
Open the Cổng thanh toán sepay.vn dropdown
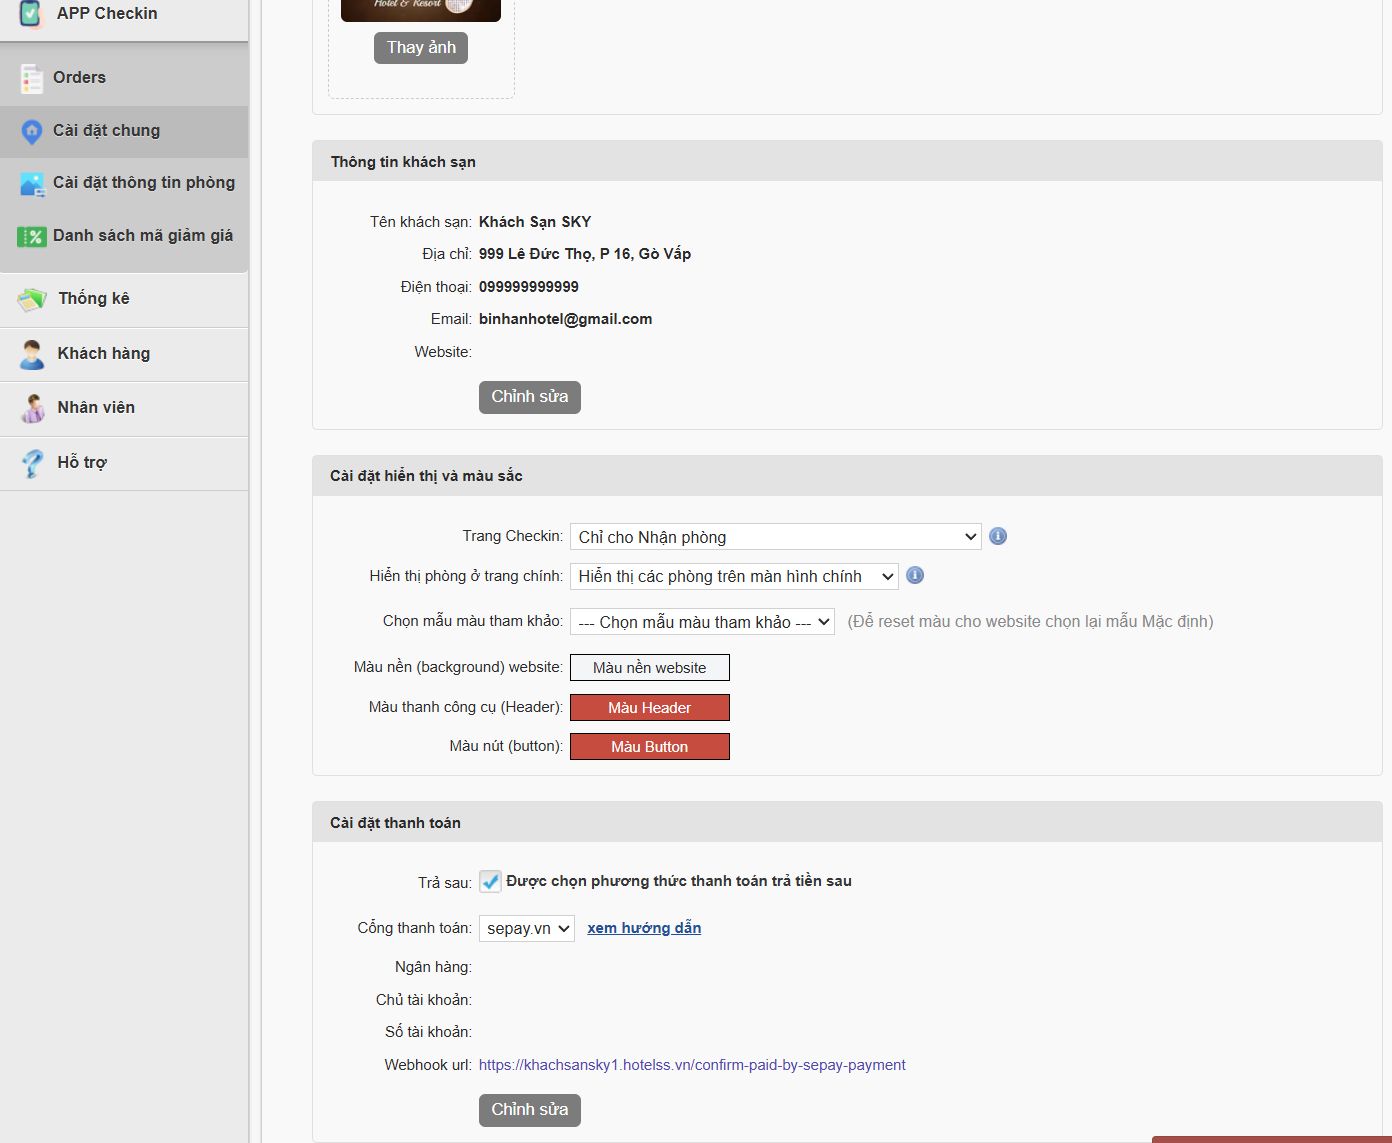point(527,928)
